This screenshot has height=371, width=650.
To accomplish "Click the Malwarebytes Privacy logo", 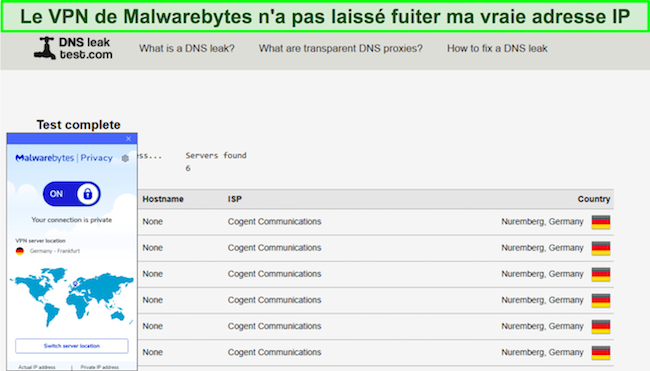I will pyautogui.click(x=64, y=158).
